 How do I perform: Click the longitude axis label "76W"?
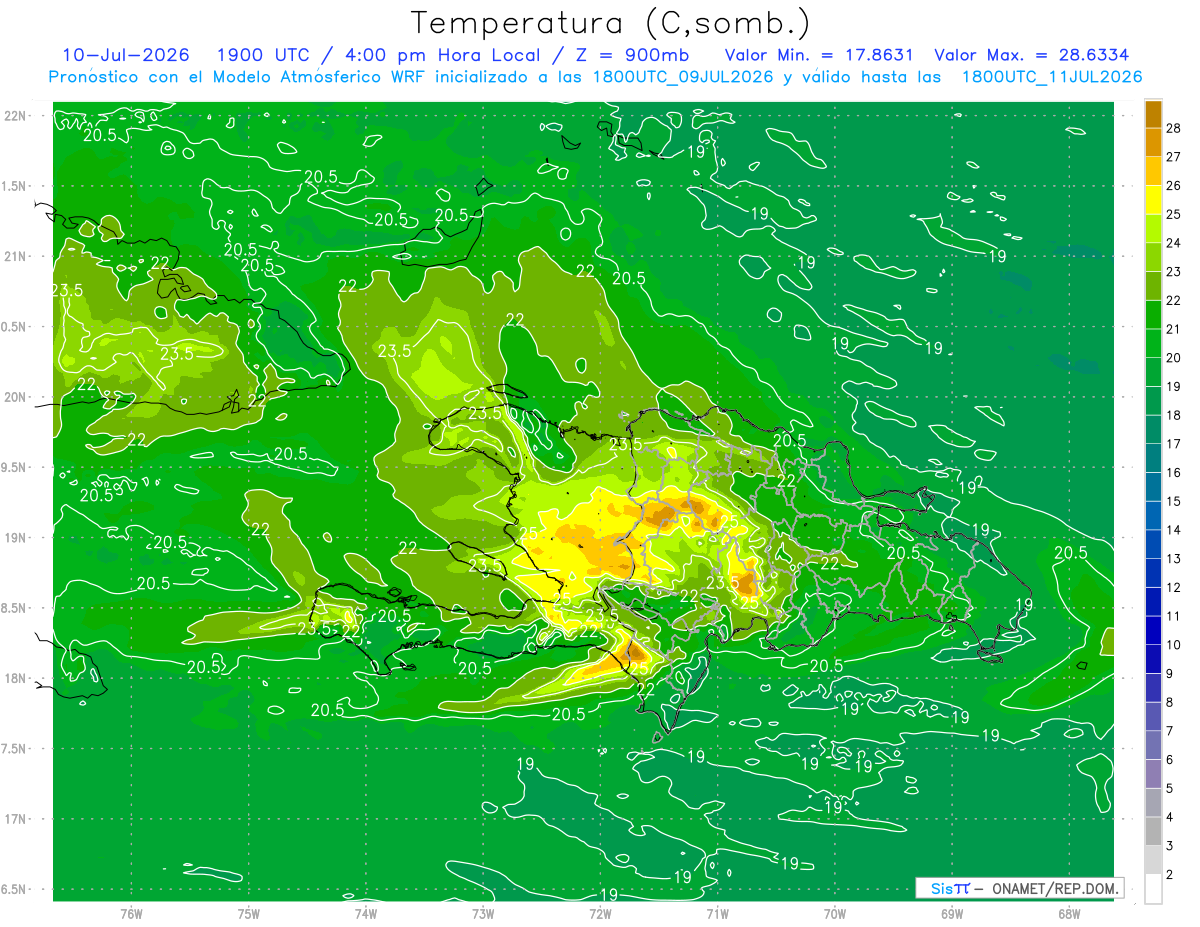131,914
